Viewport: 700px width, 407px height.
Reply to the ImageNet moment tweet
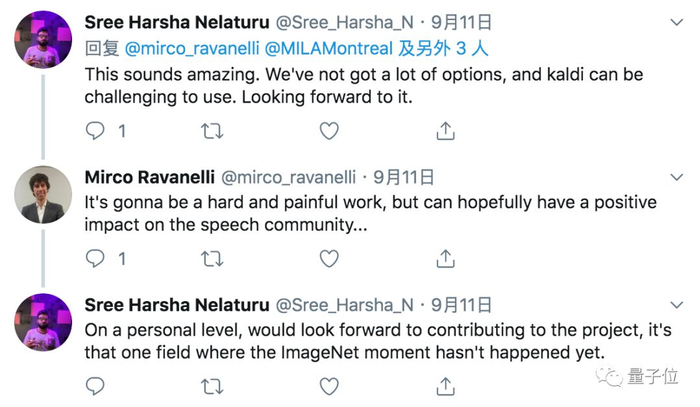click(95, 385)
